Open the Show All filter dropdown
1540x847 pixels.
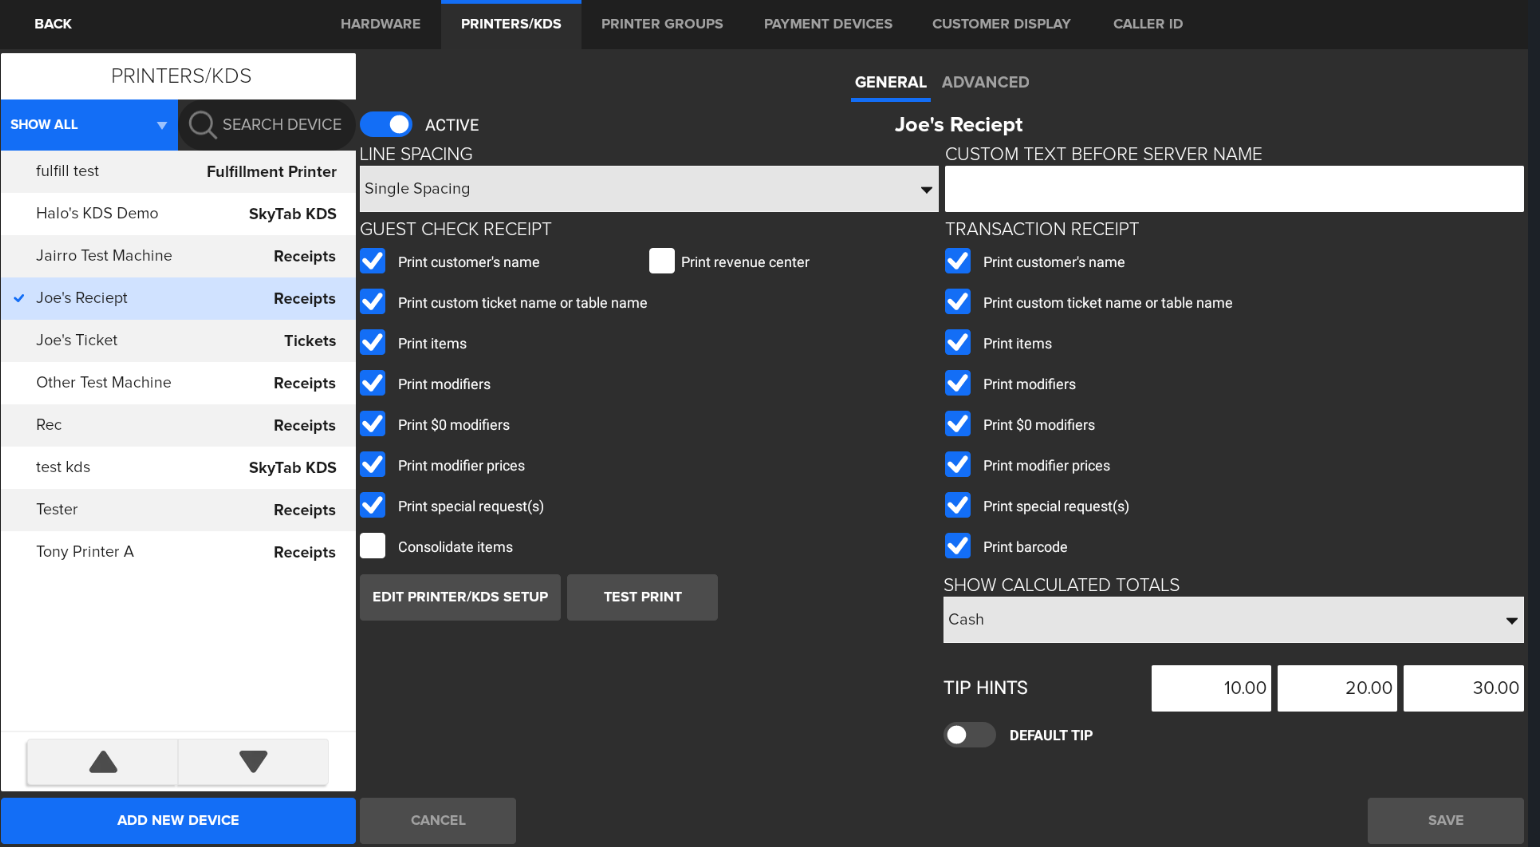[x=89, y=125]
